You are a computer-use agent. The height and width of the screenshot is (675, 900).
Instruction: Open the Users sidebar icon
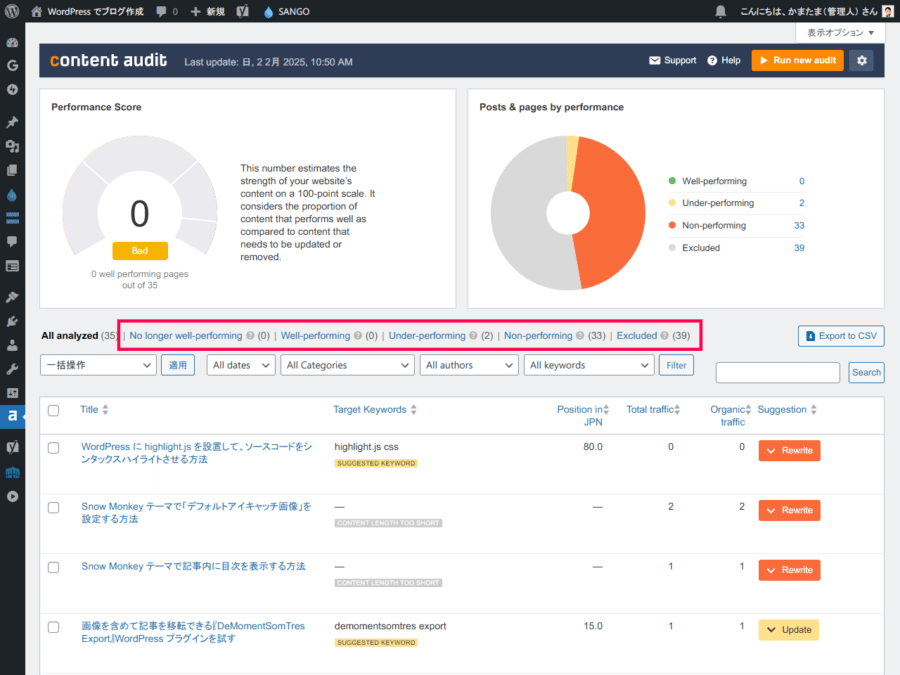click(x=12, y=345)
